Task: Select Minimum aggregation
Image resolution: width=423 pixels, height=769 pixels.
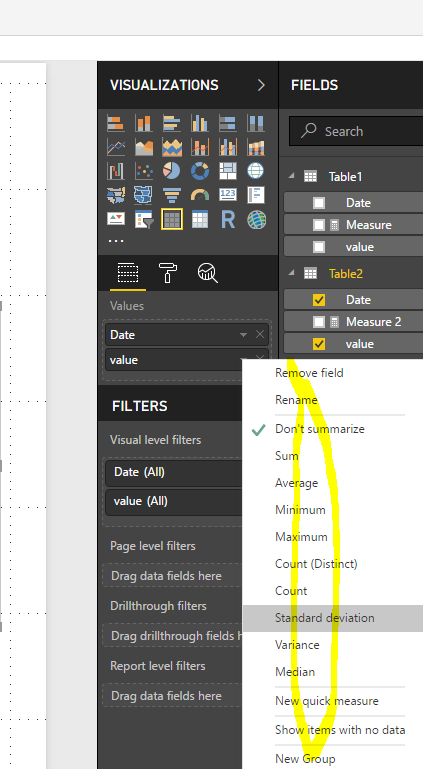Action: point(300,510)
